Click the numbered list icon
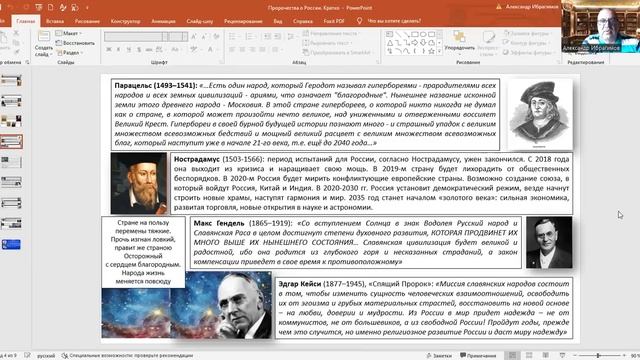Viewport: 640px width, 360px height. click(x=250, y=37)
